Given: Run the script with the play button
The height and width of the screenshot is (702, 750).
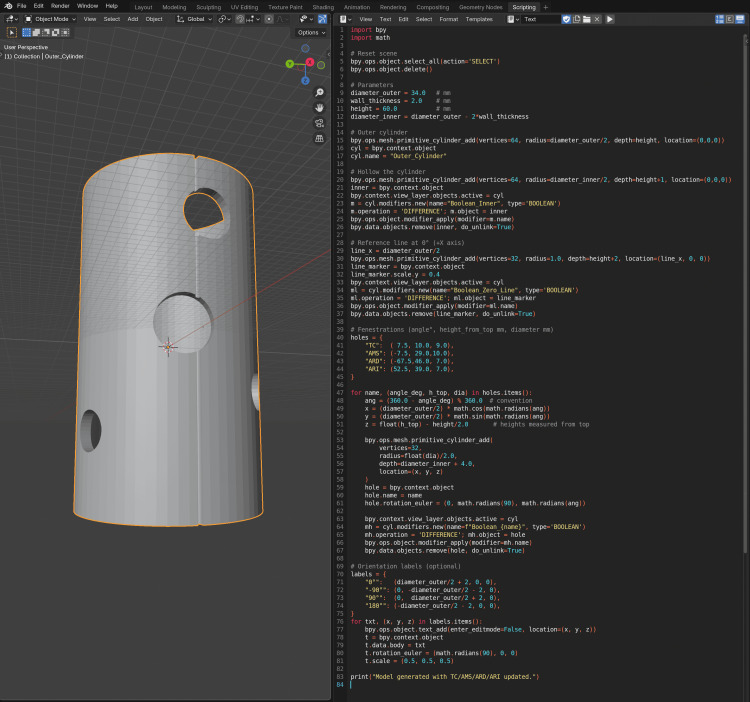Looking at the screenshot, I should click(609, 19).
